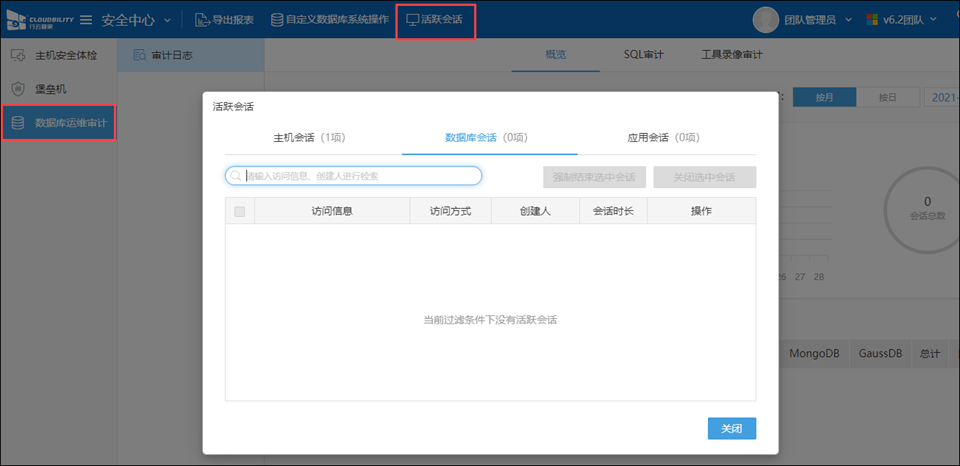Select the 按月 view toggle
960x466 pixels.
tap(824, 97)
